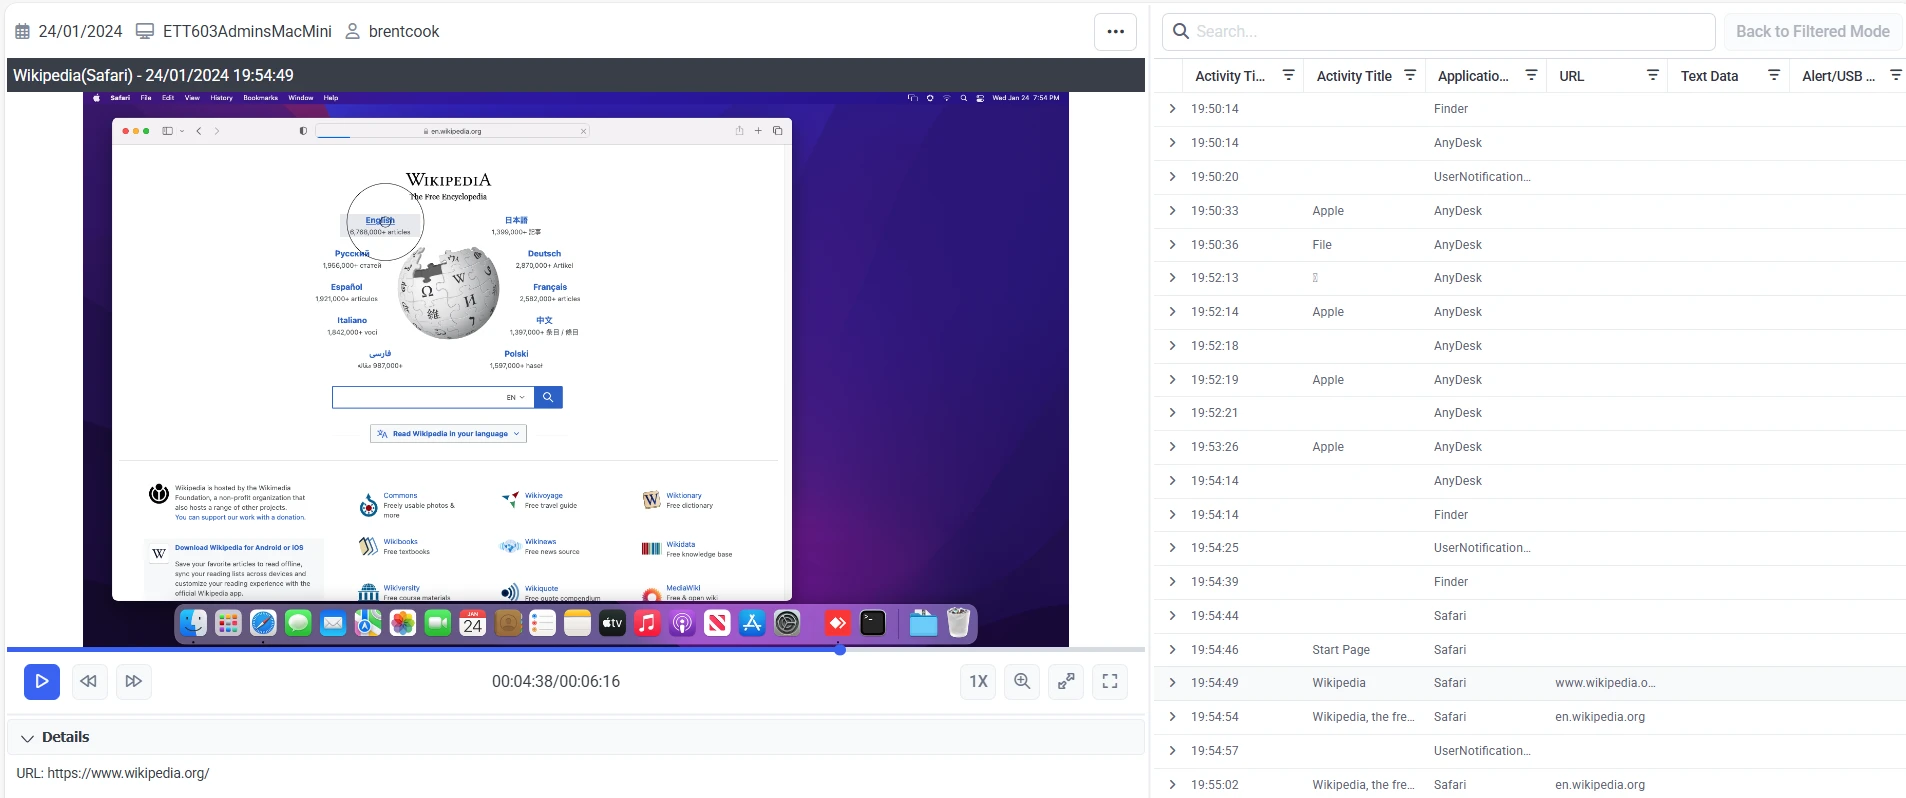Expand the 19:54:49 Wikipedia row

coord(1172,683)
